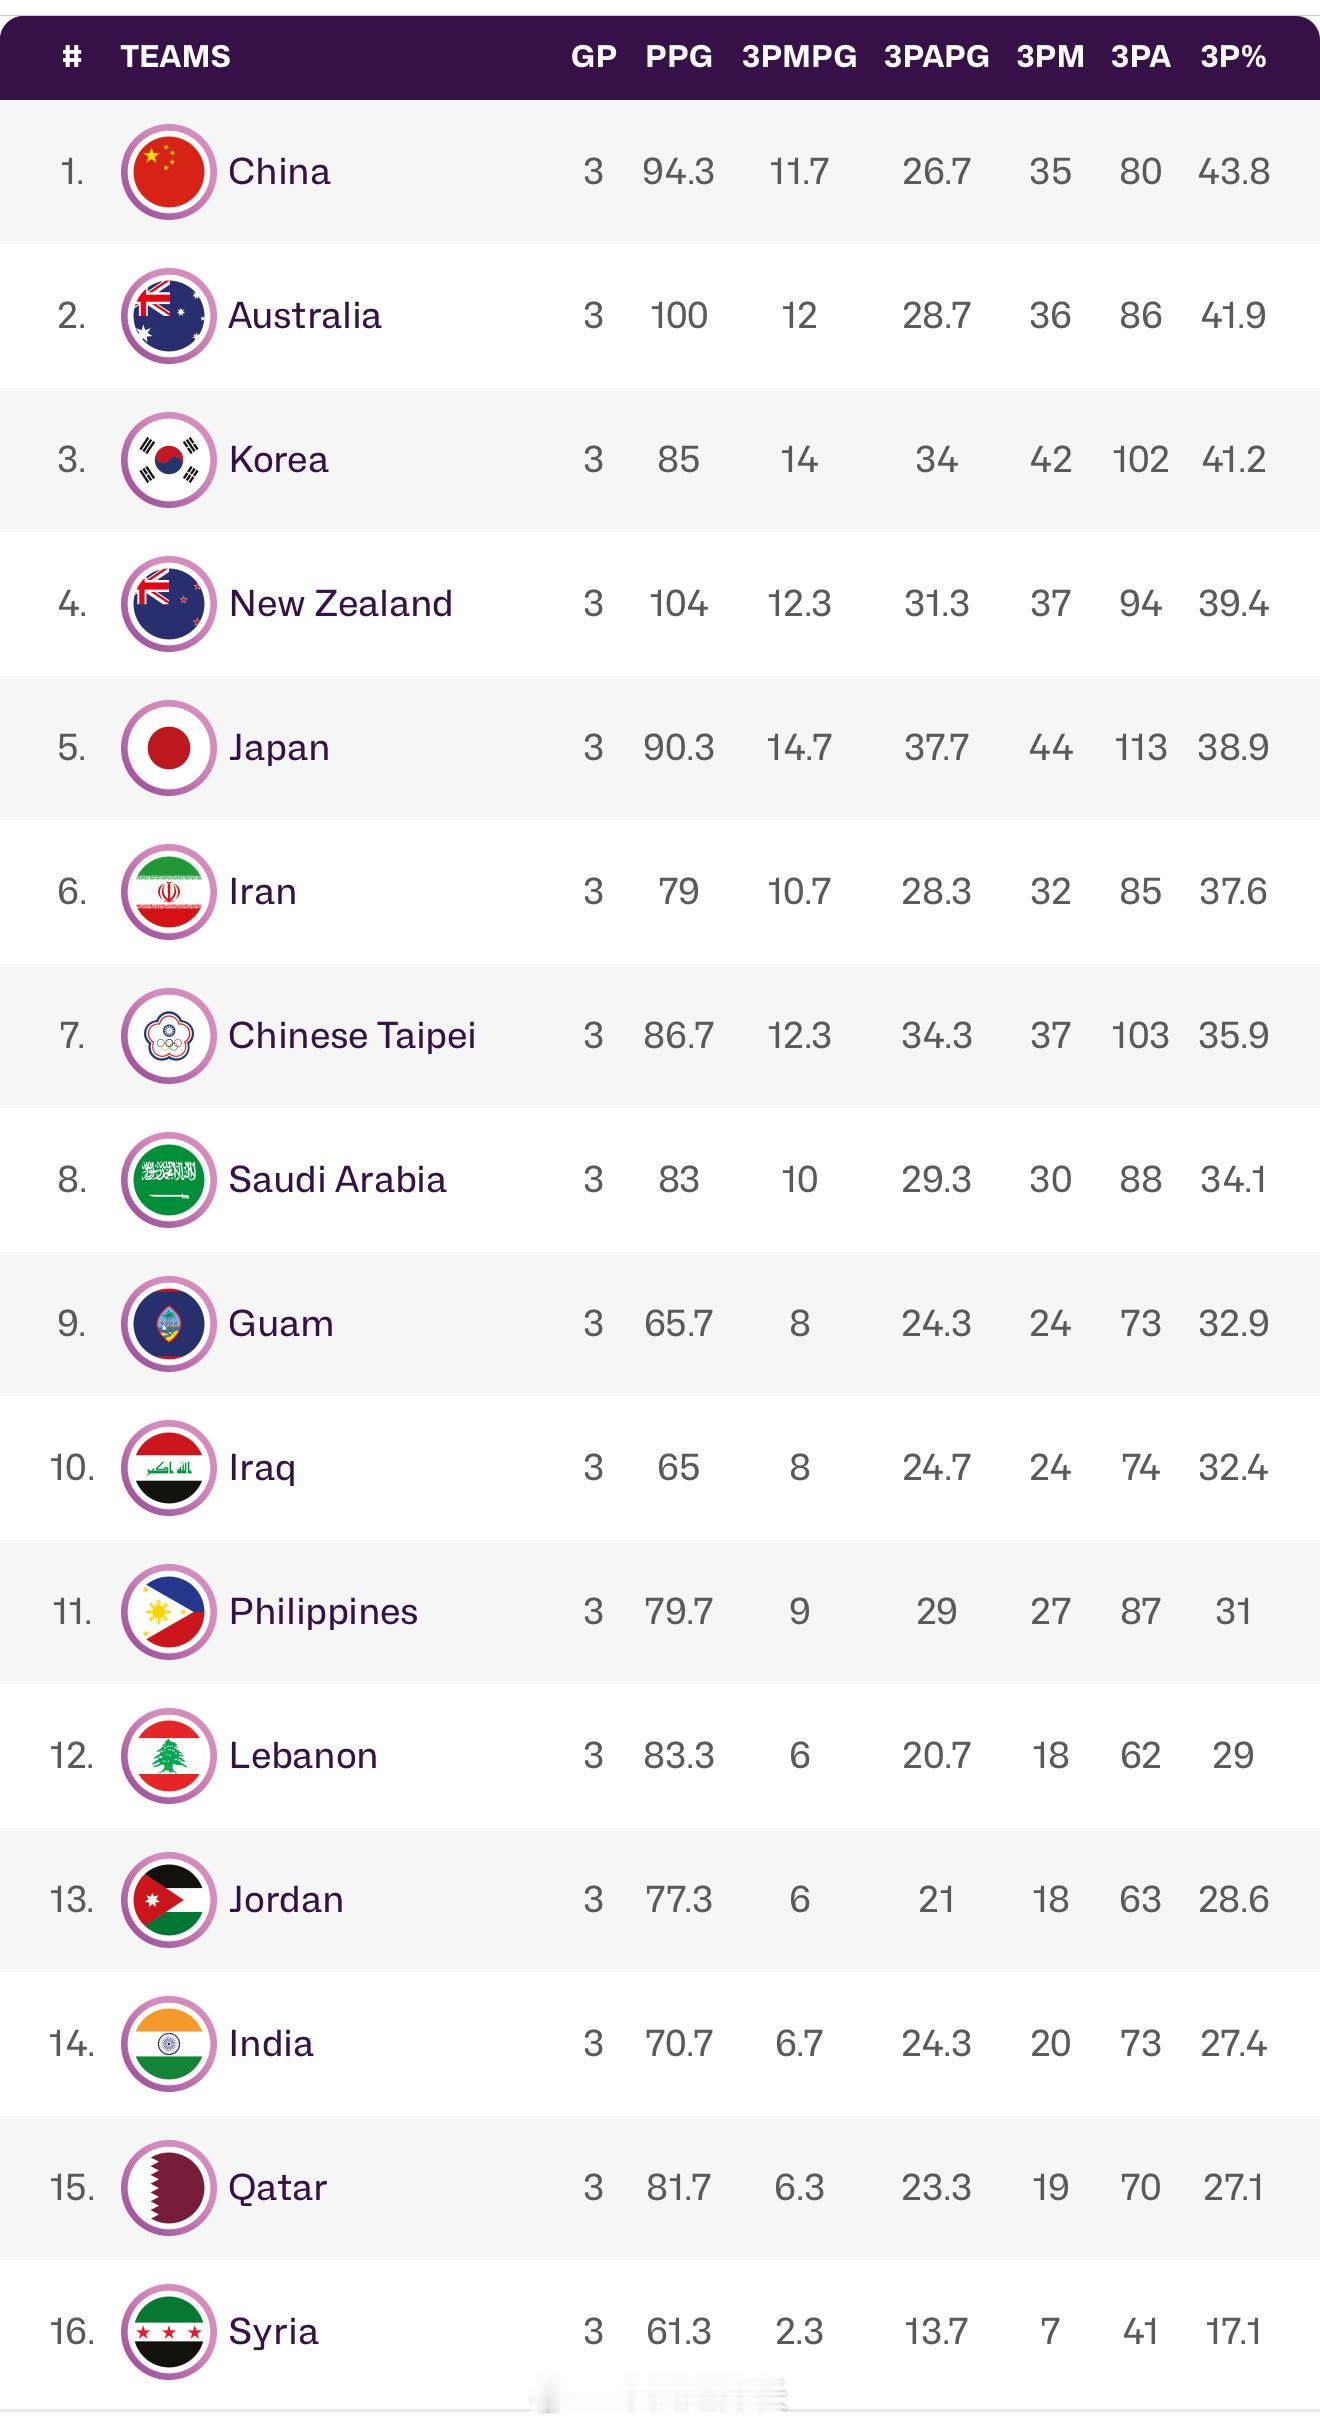Image resolution: width=1320 pixels, height=2426 pixels.
Task: Select the Philippines flag icon
Action: tap(169, 1612)
